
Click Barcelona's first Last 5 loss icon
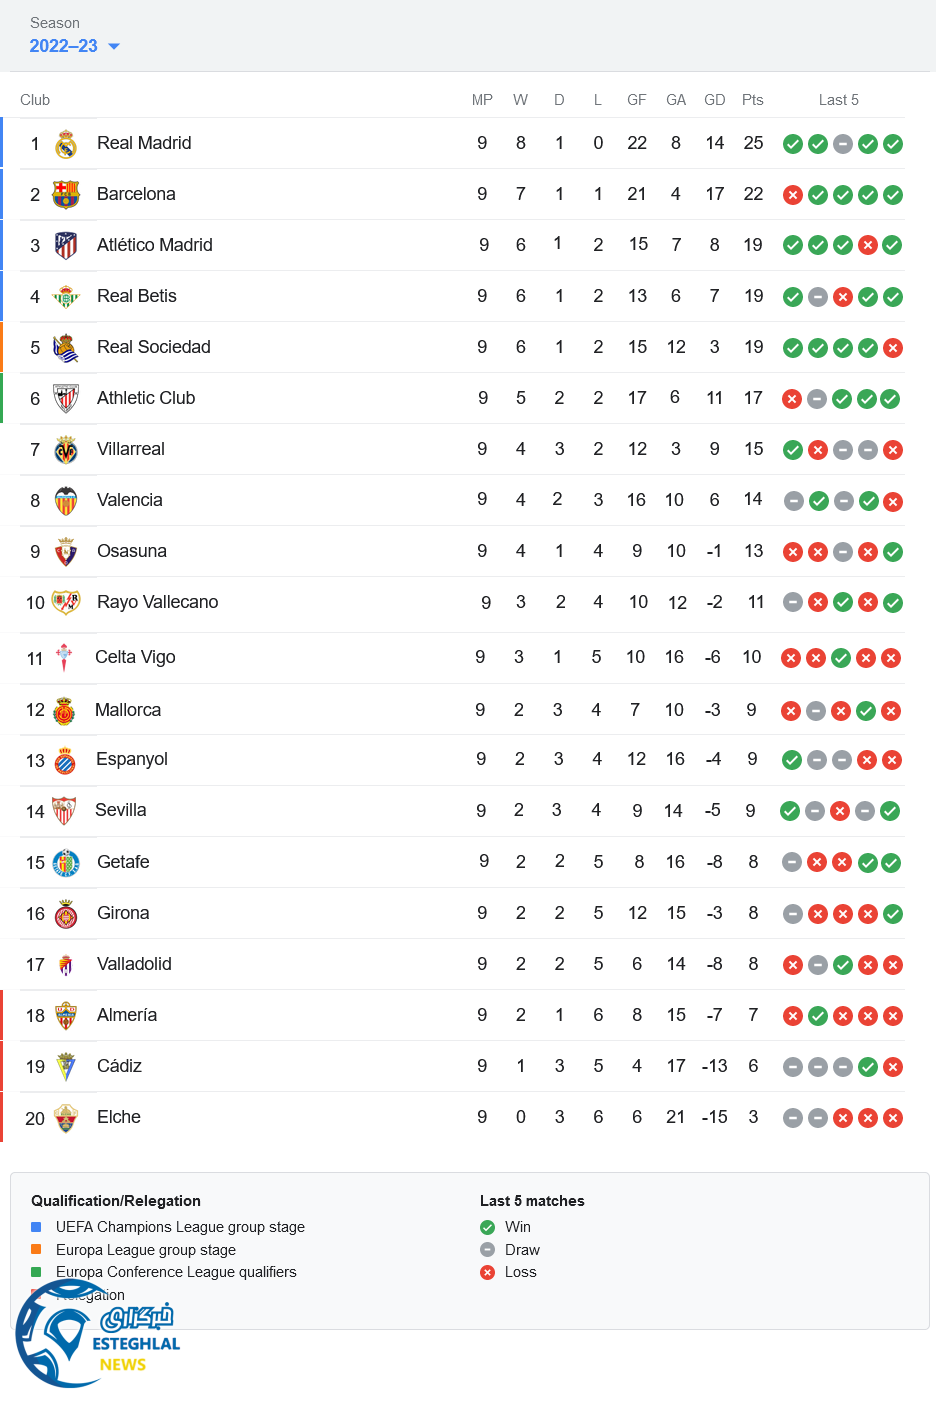point(793,195)
